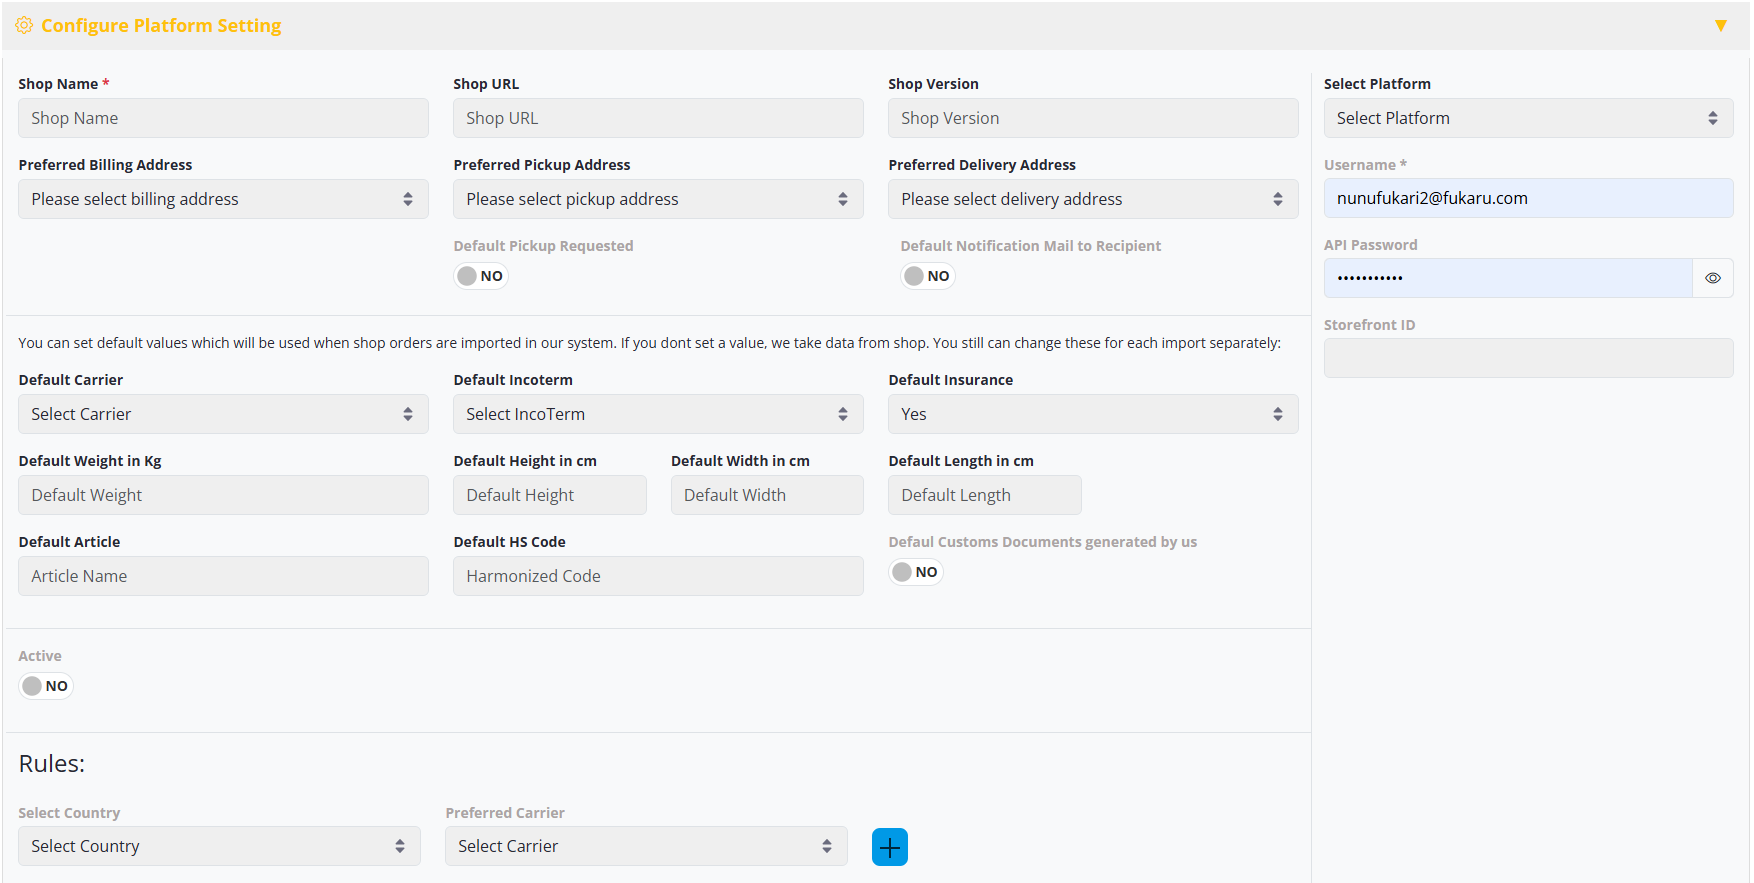Toggle Customs Documents generated by us switch
Image resolution: width=1754 pixels, height=883 pixels.
[916, 572]
